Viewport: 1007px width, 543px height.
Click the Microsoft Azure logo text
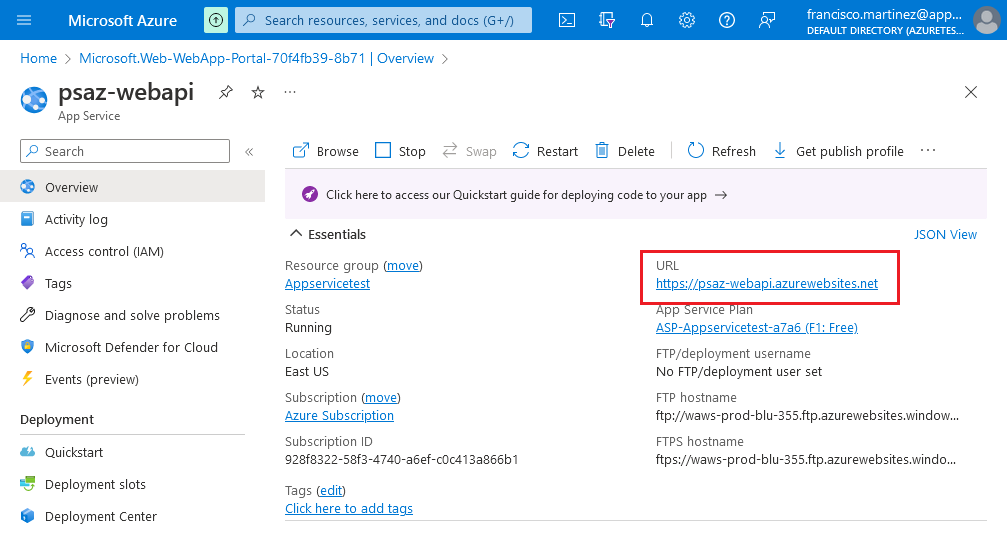coord(123,21)
